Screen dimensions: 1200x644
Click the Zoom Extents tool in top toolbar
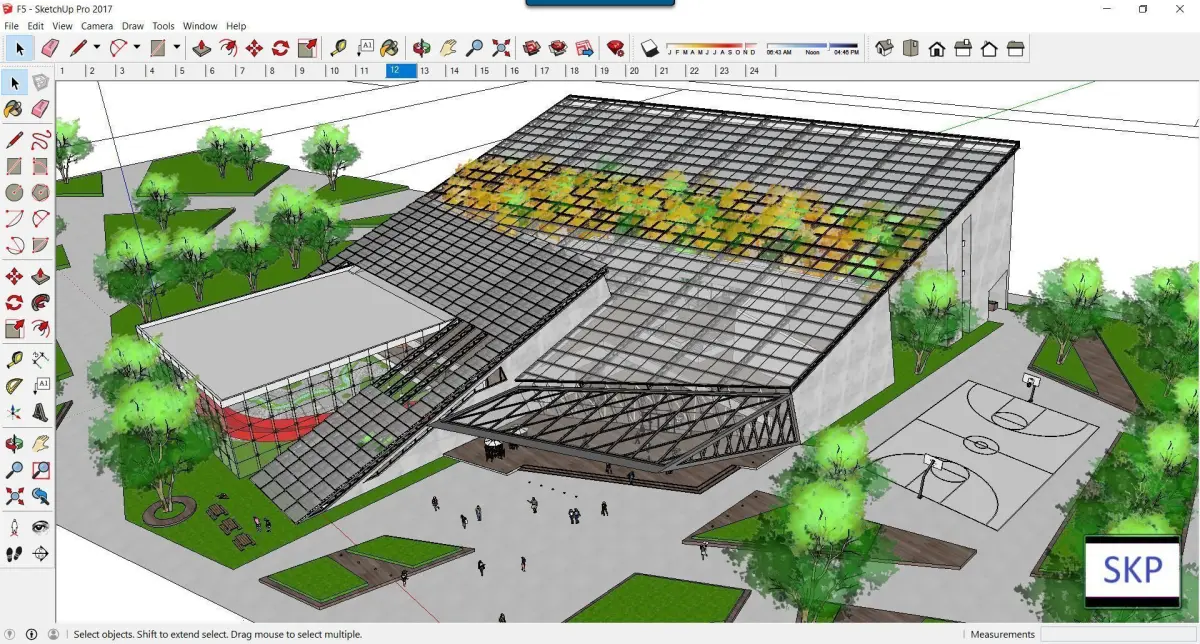pyautogui.click(x=501, y=47)
